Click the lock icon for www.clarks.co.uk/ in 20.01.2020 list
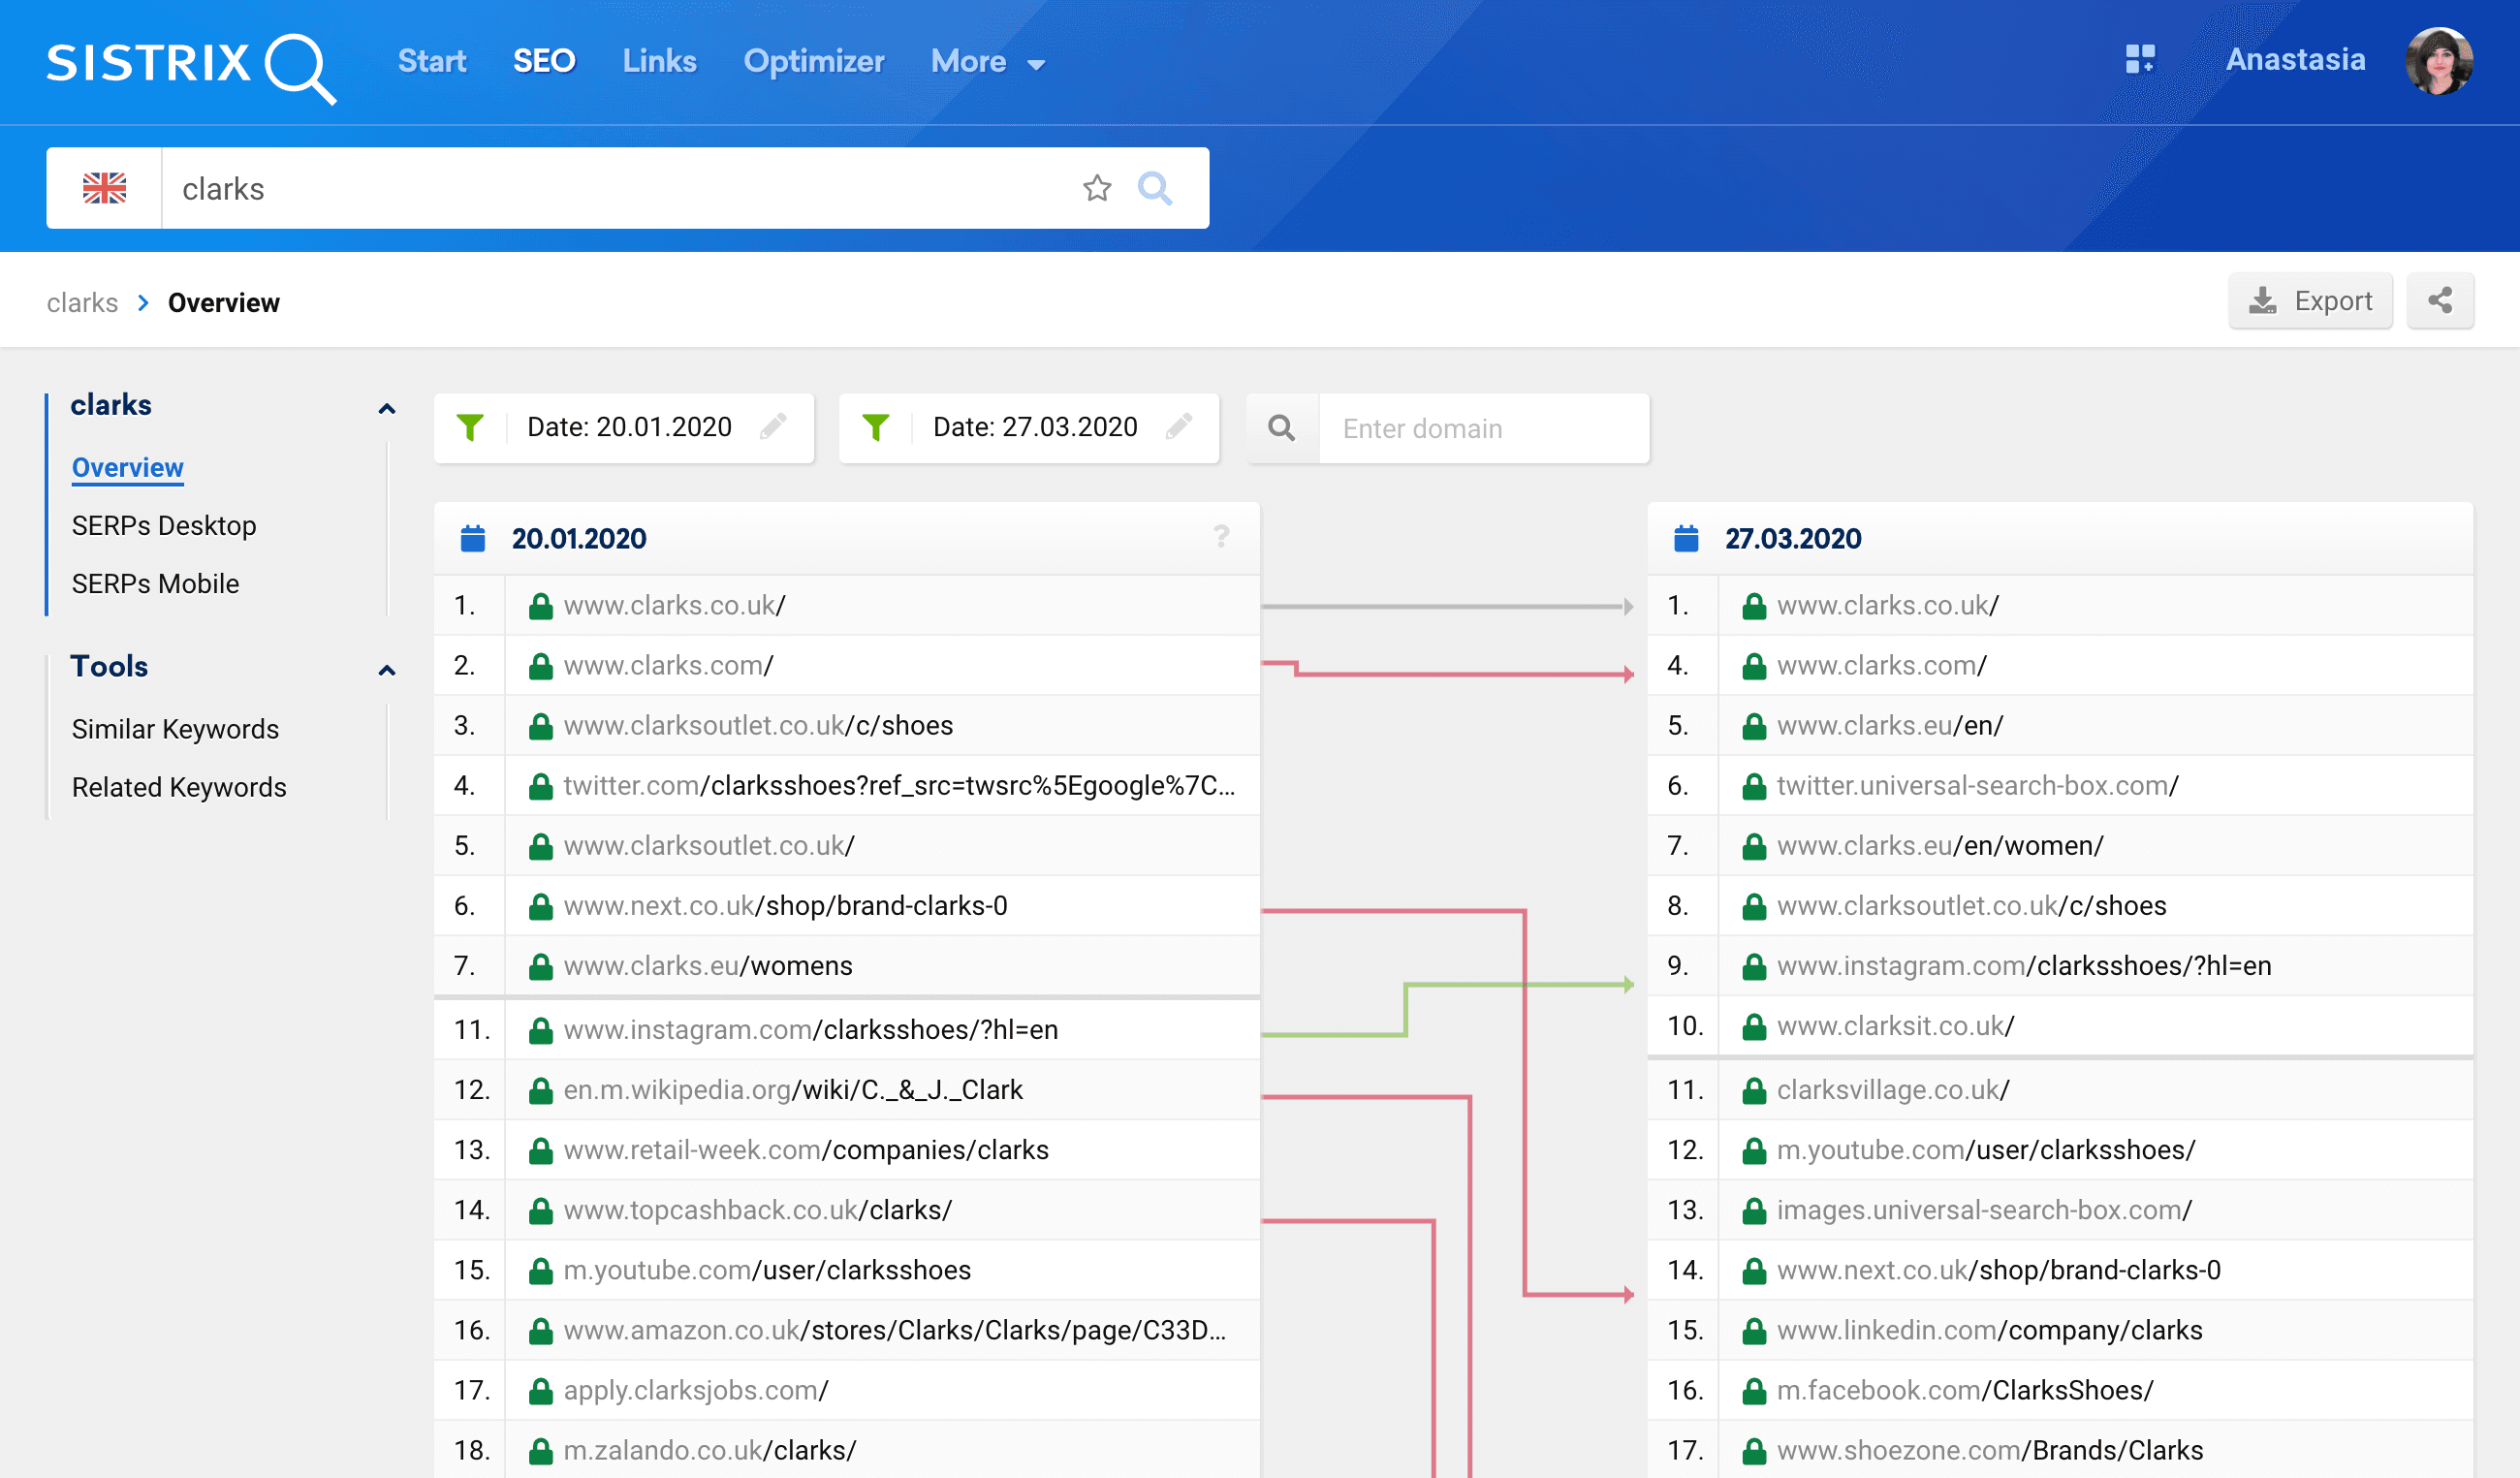The height and width of the screenshot is (1478, 2520). tap(541, 606)
